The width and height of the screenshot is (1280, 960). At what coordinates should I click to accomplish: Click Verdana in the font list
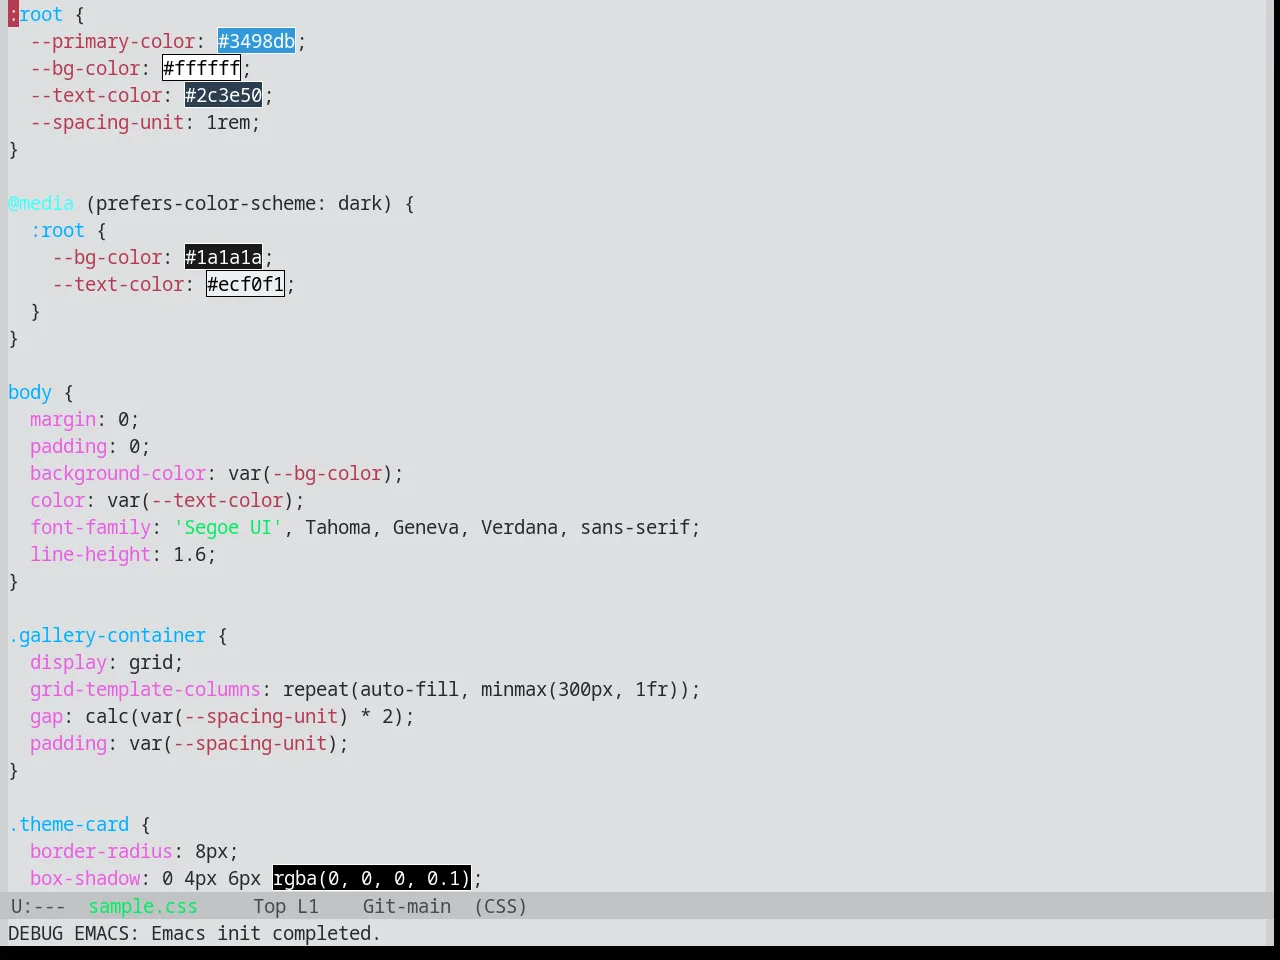point(519,527)
